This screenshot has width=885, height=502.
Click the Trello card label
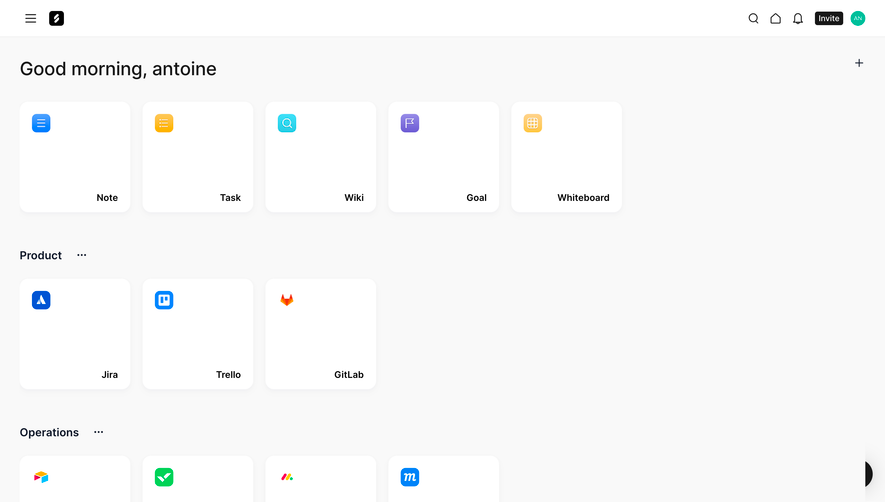tap(228, 374)
